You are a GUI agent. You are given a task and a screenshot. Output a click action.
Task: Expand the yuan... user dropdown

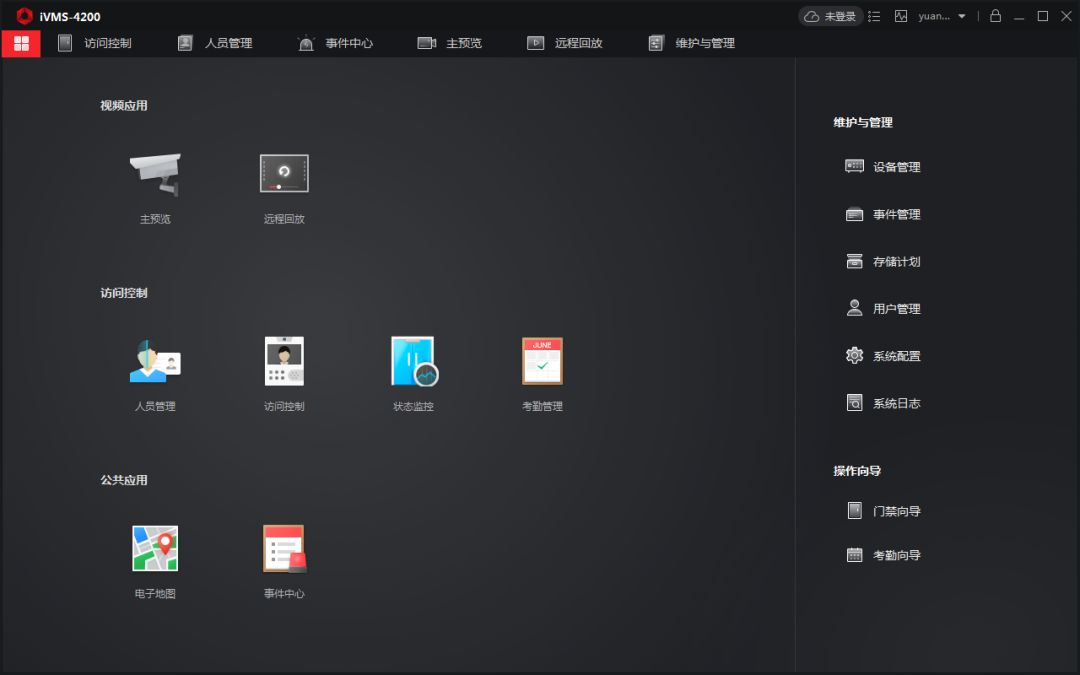(942, 16)
